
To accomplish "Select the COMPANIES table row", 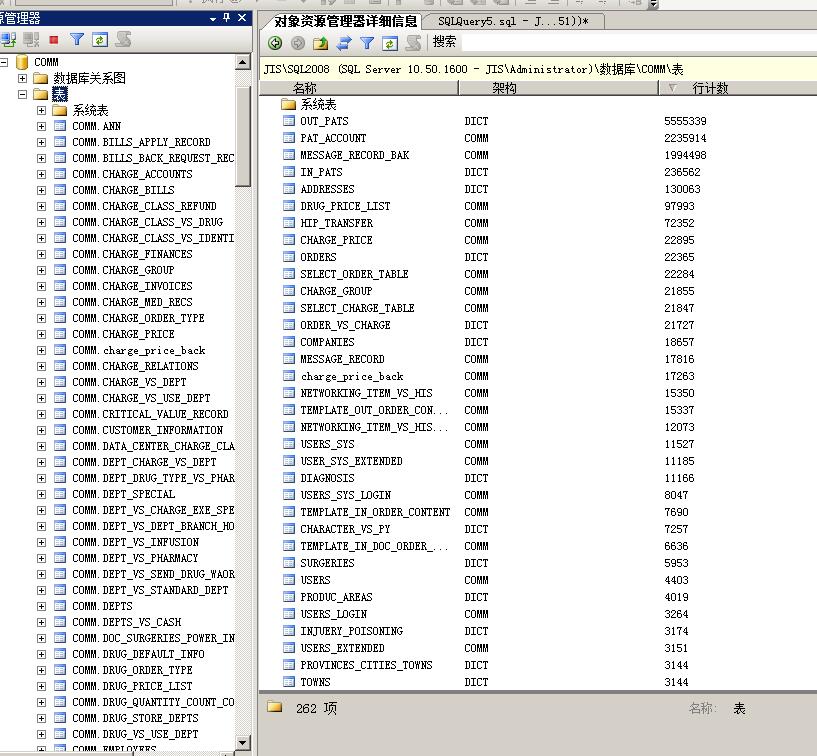I will [x=327, y=342].
